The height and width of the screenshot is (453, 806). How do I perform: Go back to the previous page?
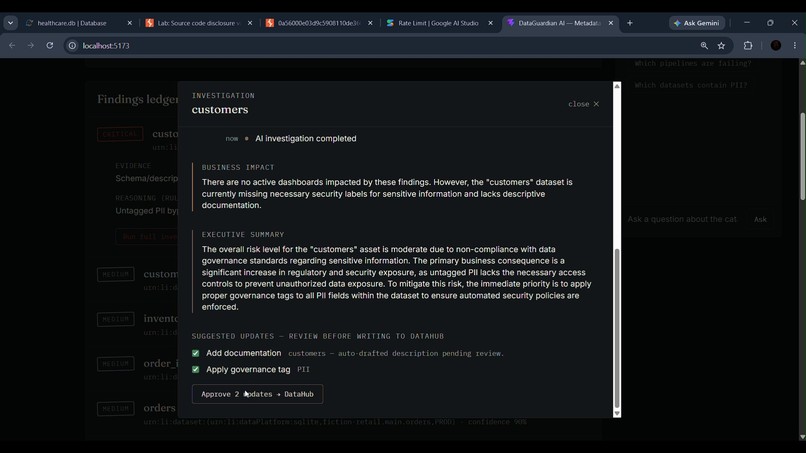click(12, 46)
